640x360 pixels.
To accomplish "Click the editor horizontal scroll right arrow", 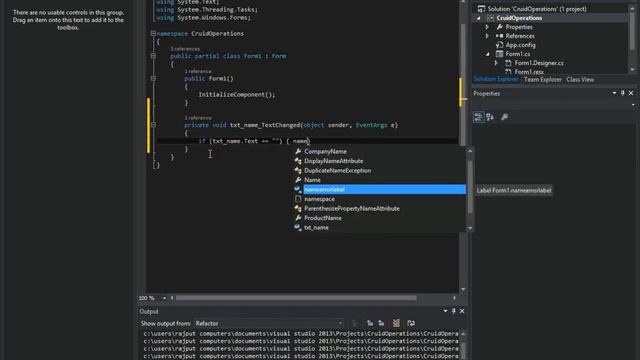I will [454, 298].
